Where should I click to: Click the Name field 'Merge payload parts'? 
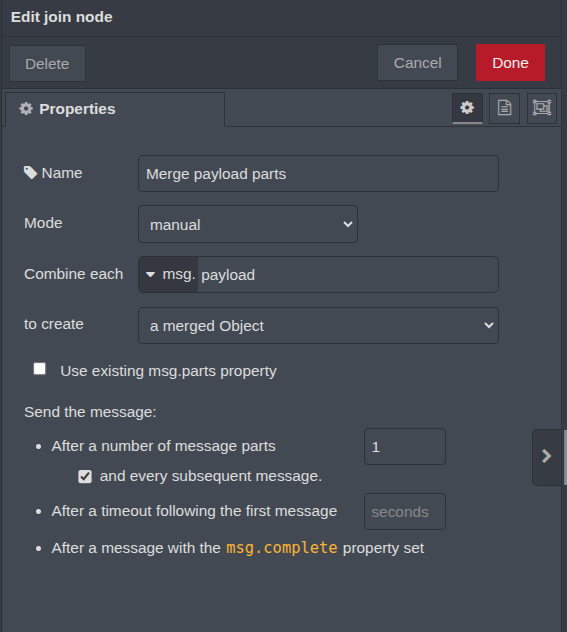coord(318,174)
